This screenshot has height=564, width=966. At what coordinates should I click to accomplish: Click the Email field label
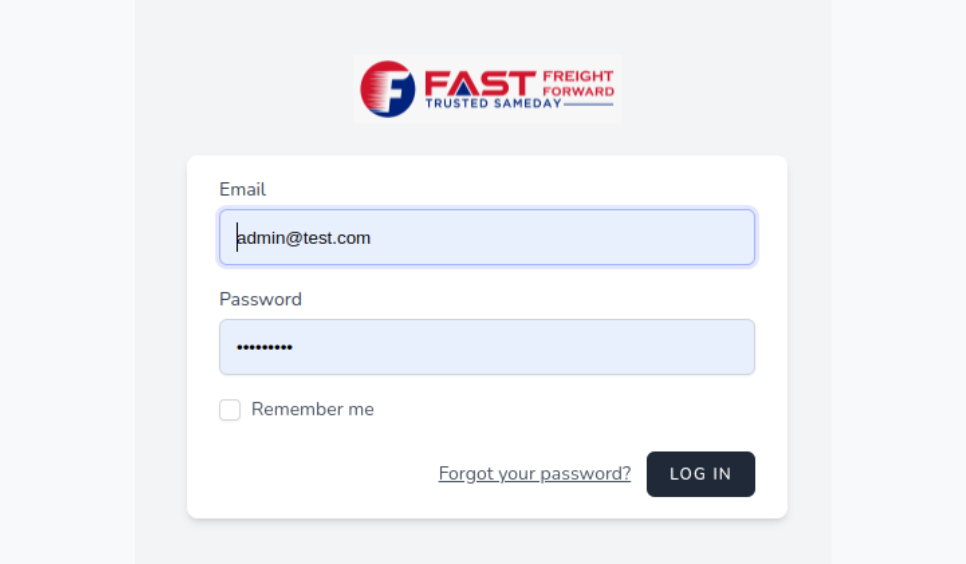point(243,189)
